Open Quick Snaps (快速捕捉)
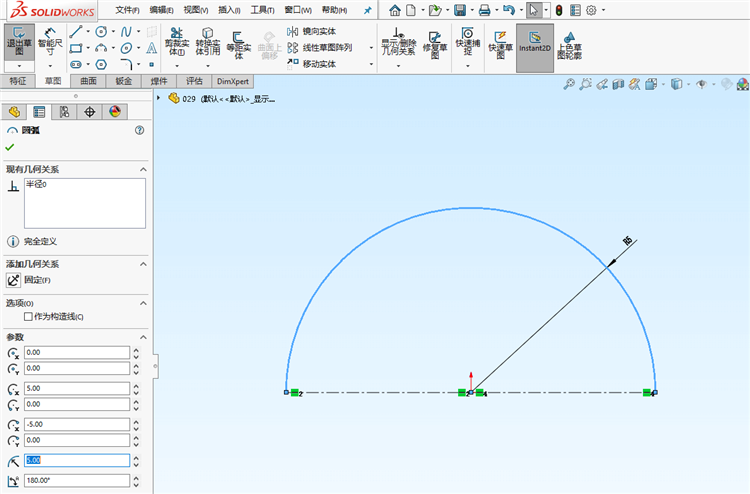This screenshot has height=494, width=750. coord(467,41)
